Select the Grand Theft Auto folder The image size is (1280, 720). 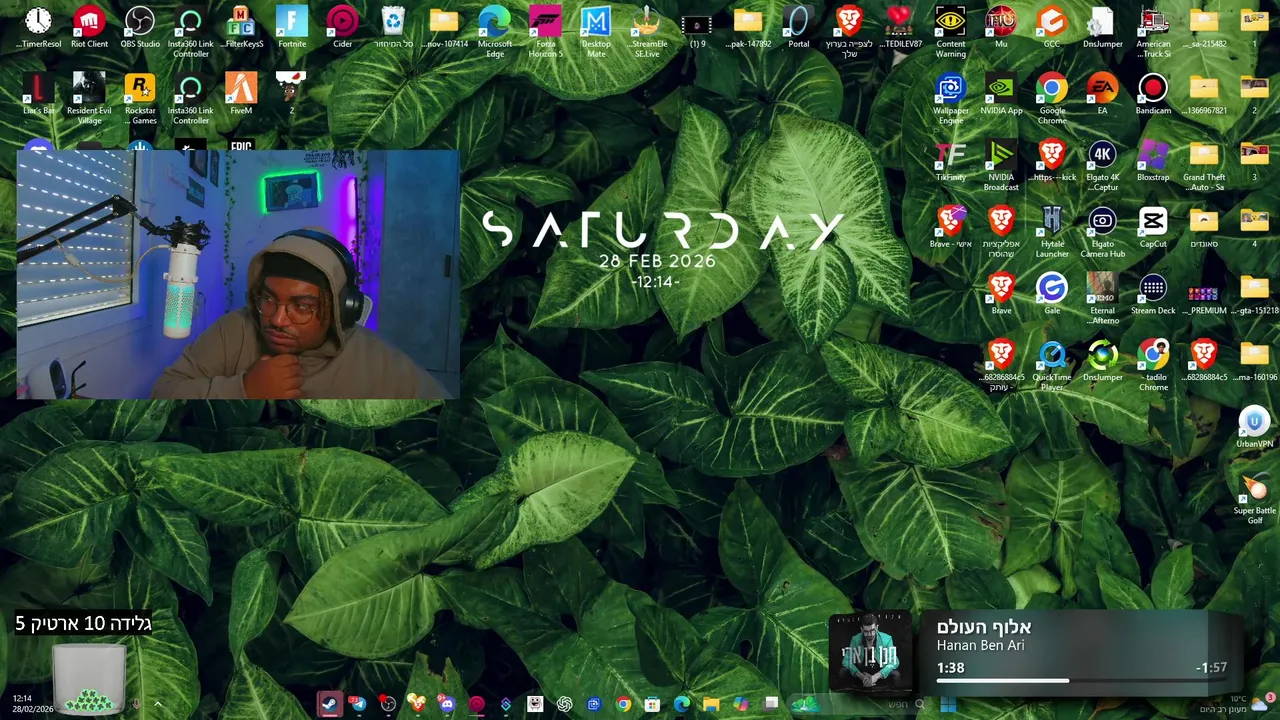[x=1203, y=165]
